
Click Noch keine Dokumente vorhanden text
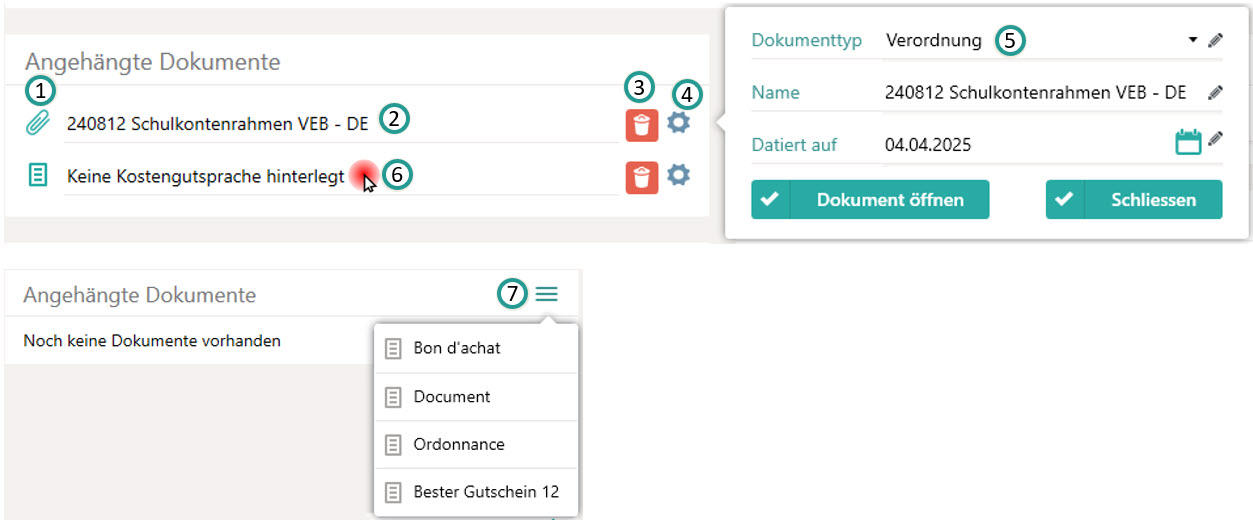(152, 341)
